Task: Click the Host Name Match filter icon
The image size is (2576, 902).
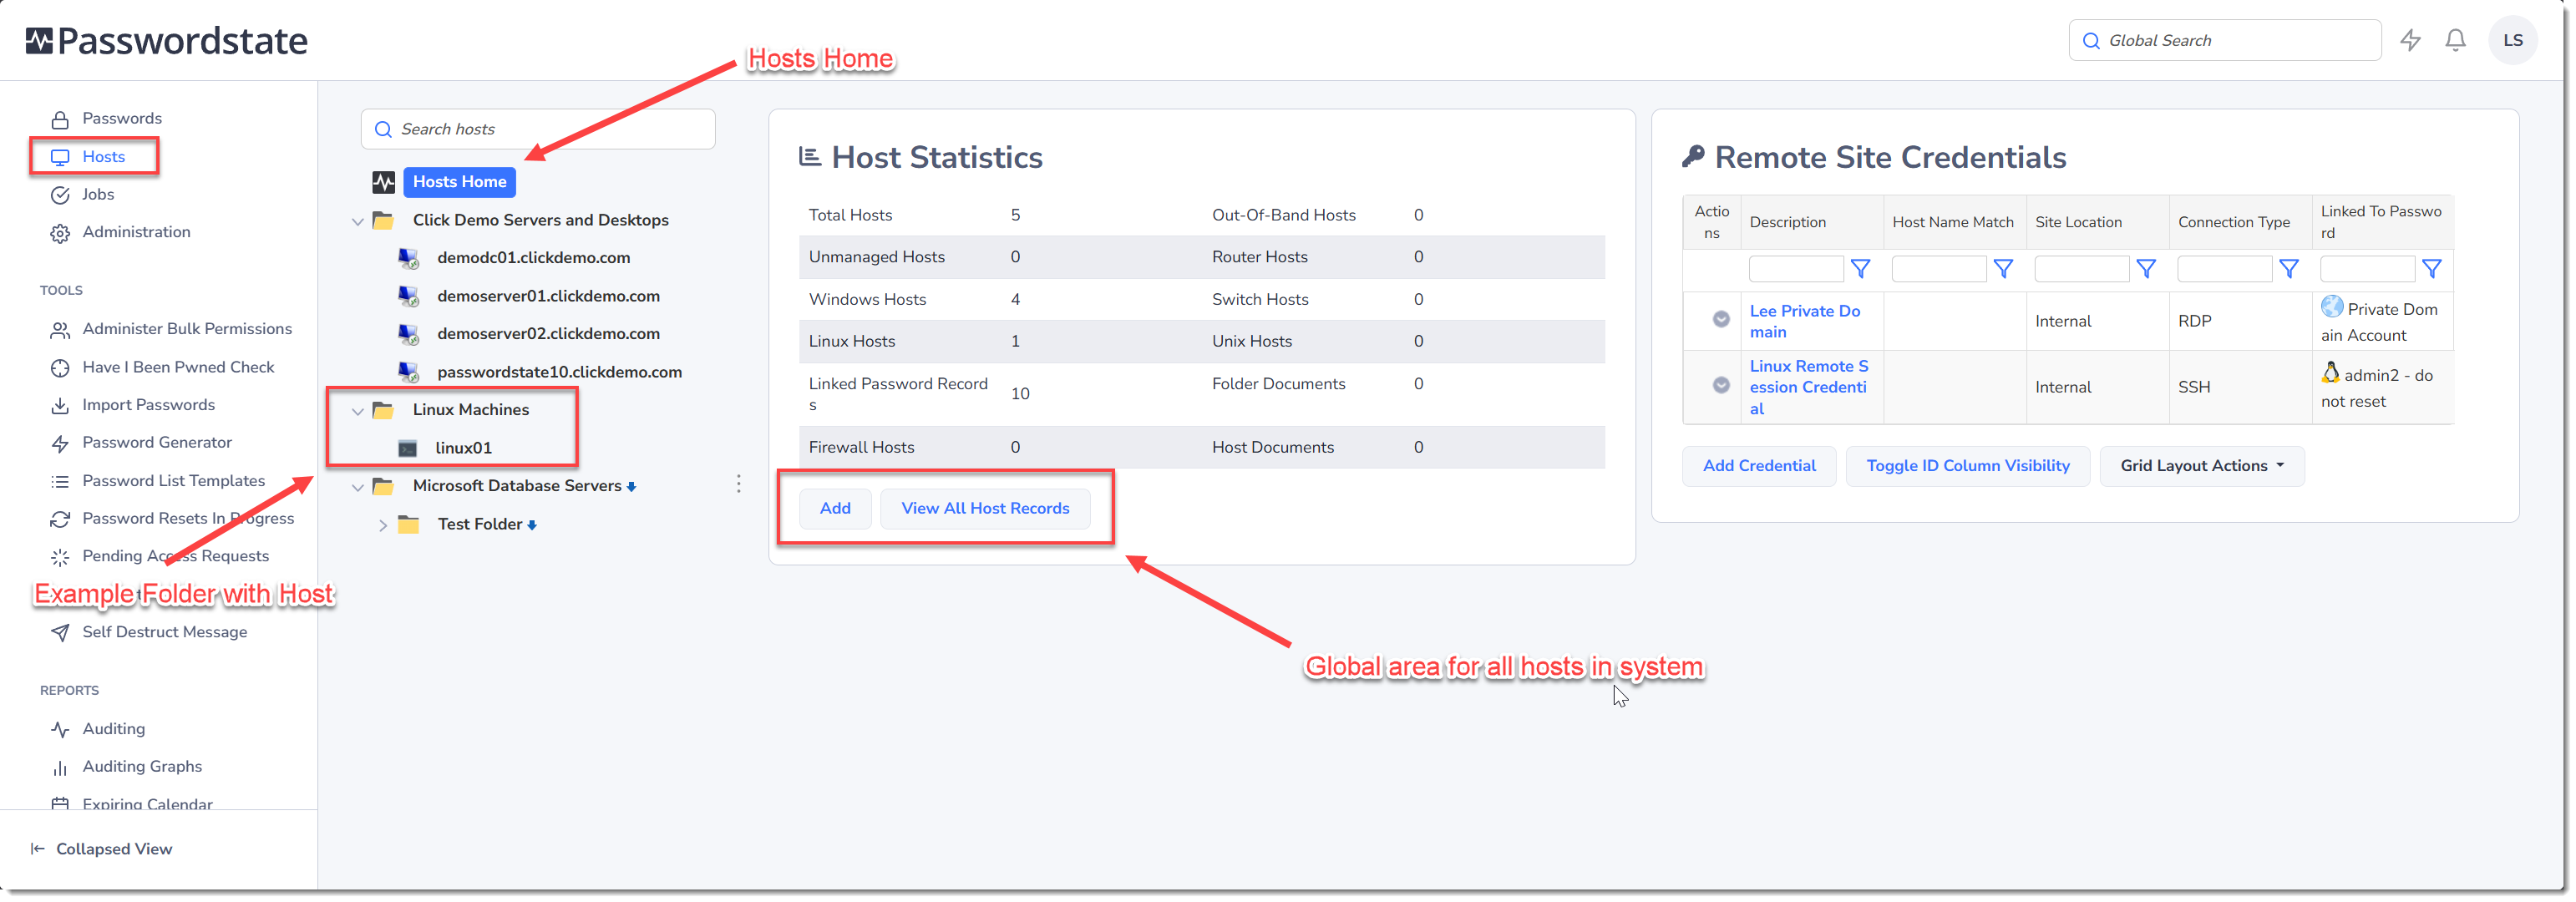Action: pos(2003,269)
